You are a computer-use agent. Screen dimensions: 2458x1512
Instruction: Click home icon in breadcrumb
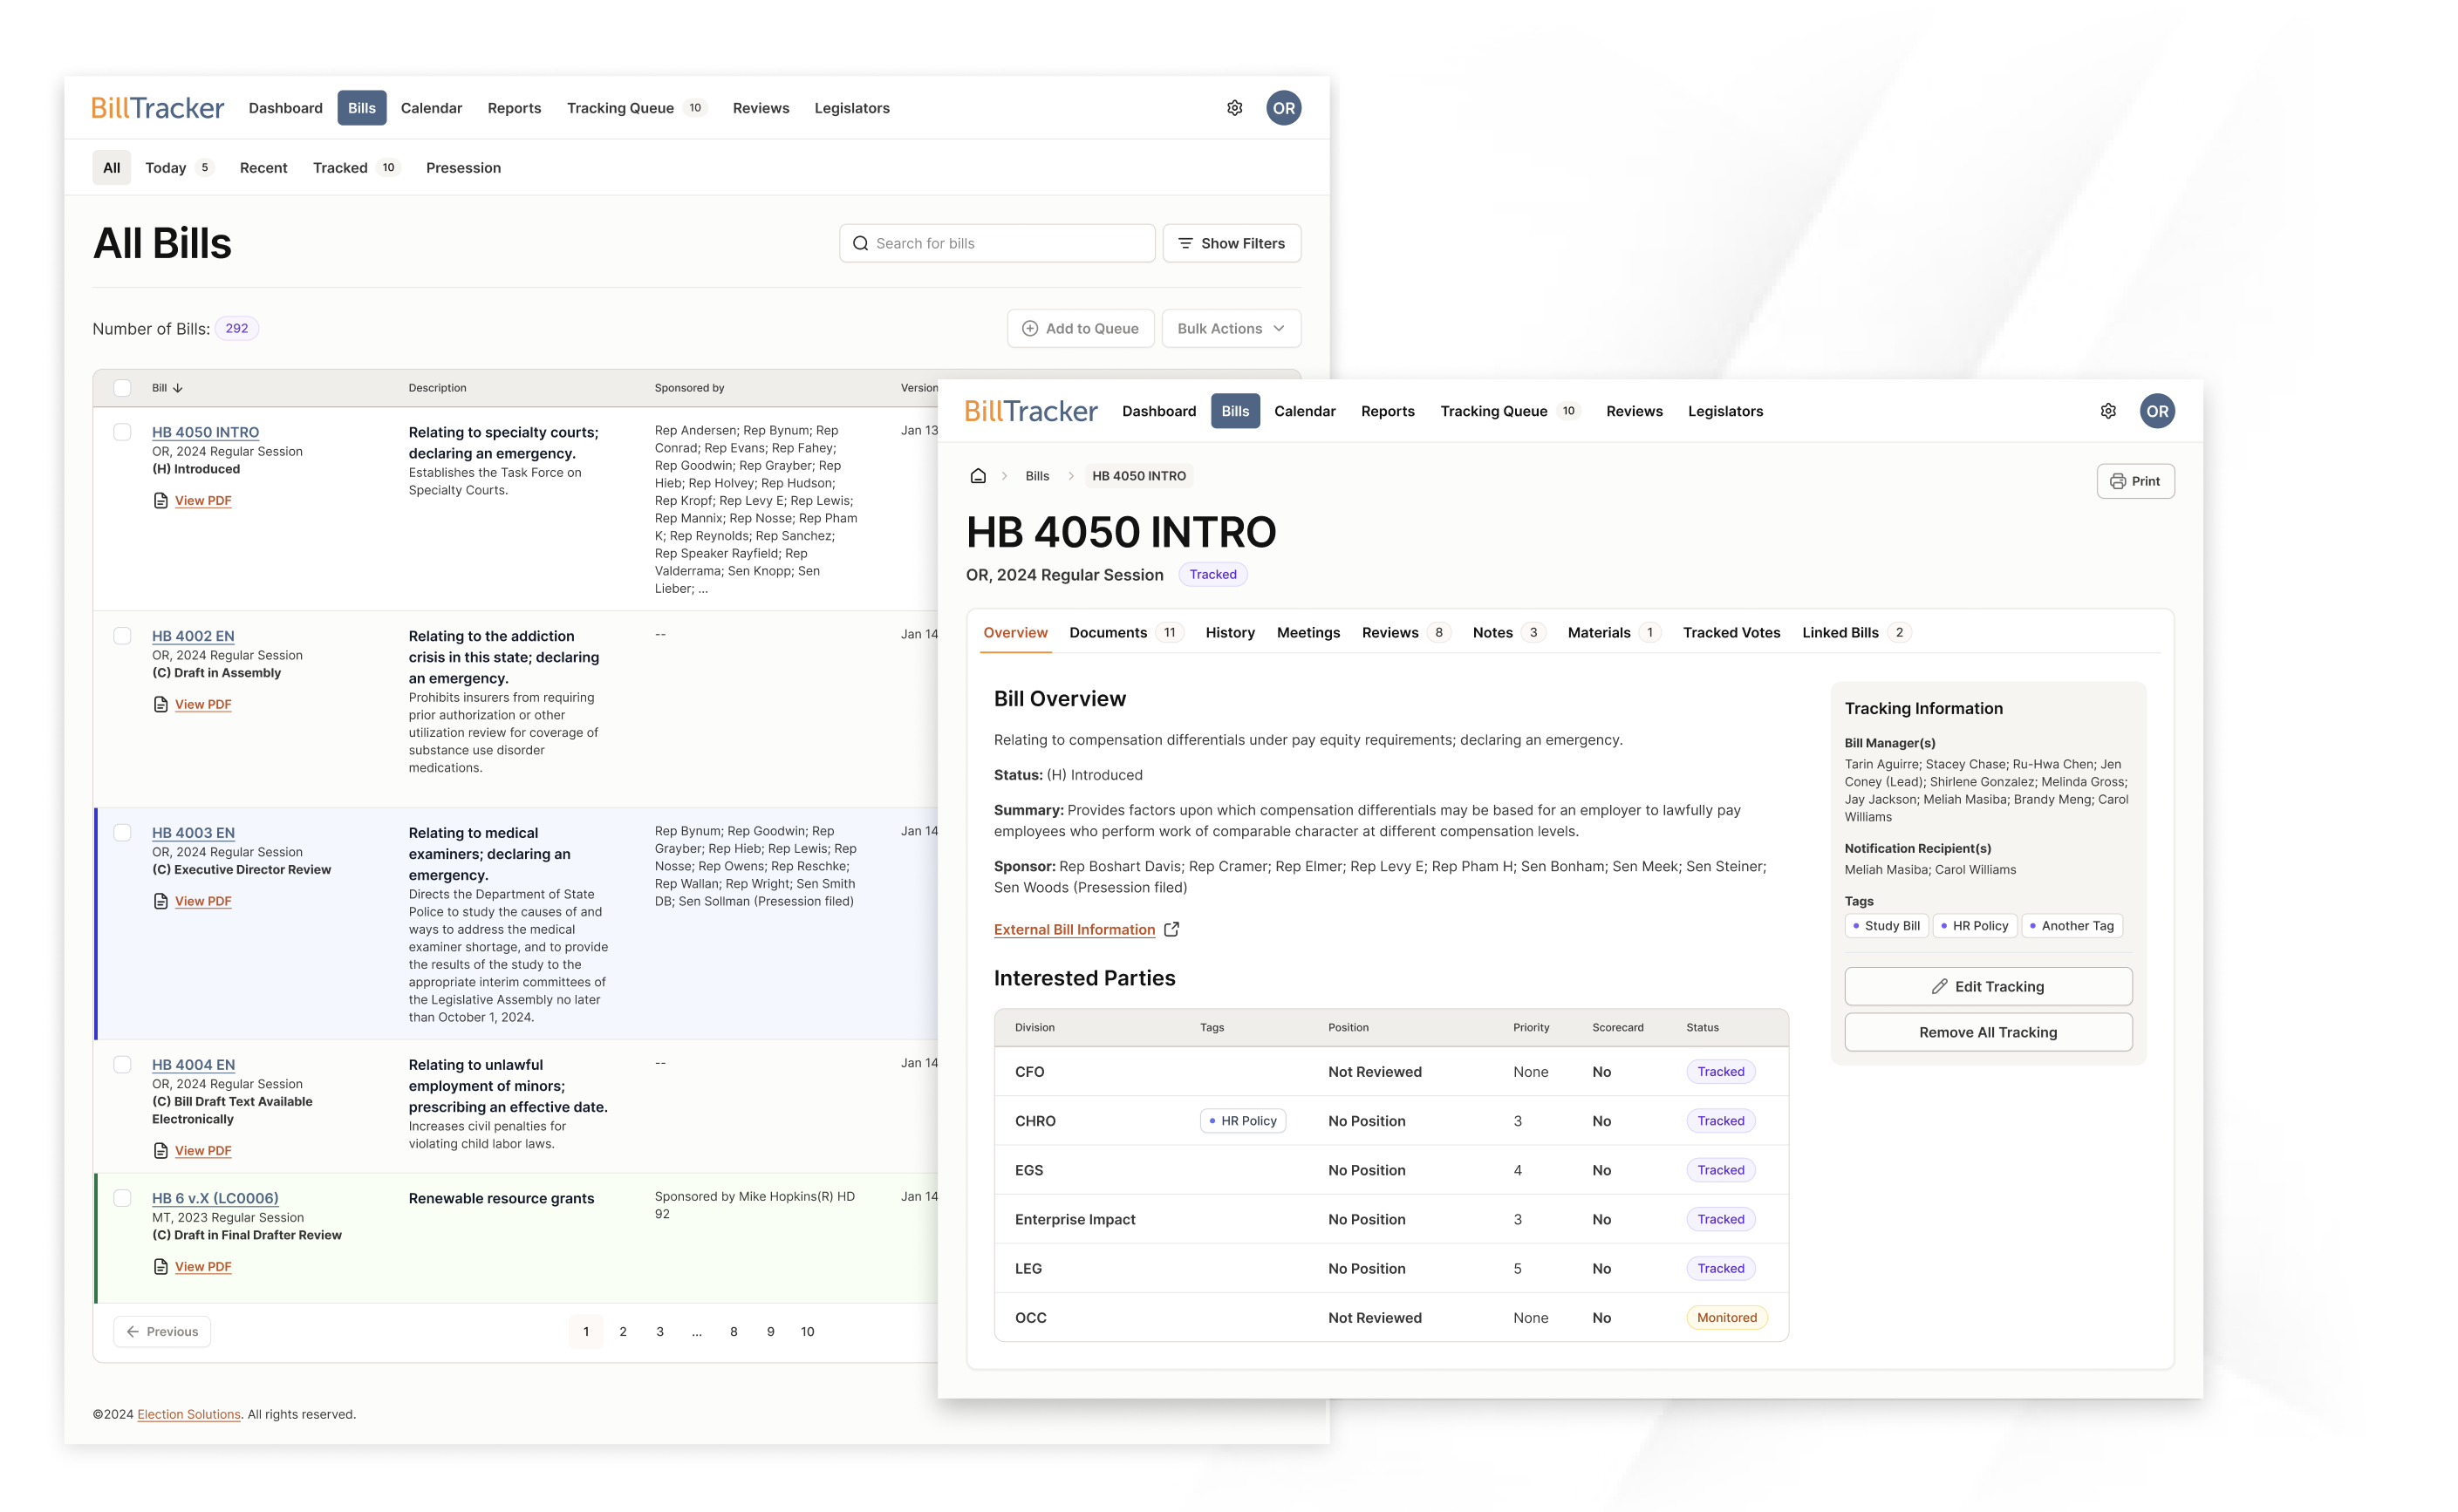[978, 476]
